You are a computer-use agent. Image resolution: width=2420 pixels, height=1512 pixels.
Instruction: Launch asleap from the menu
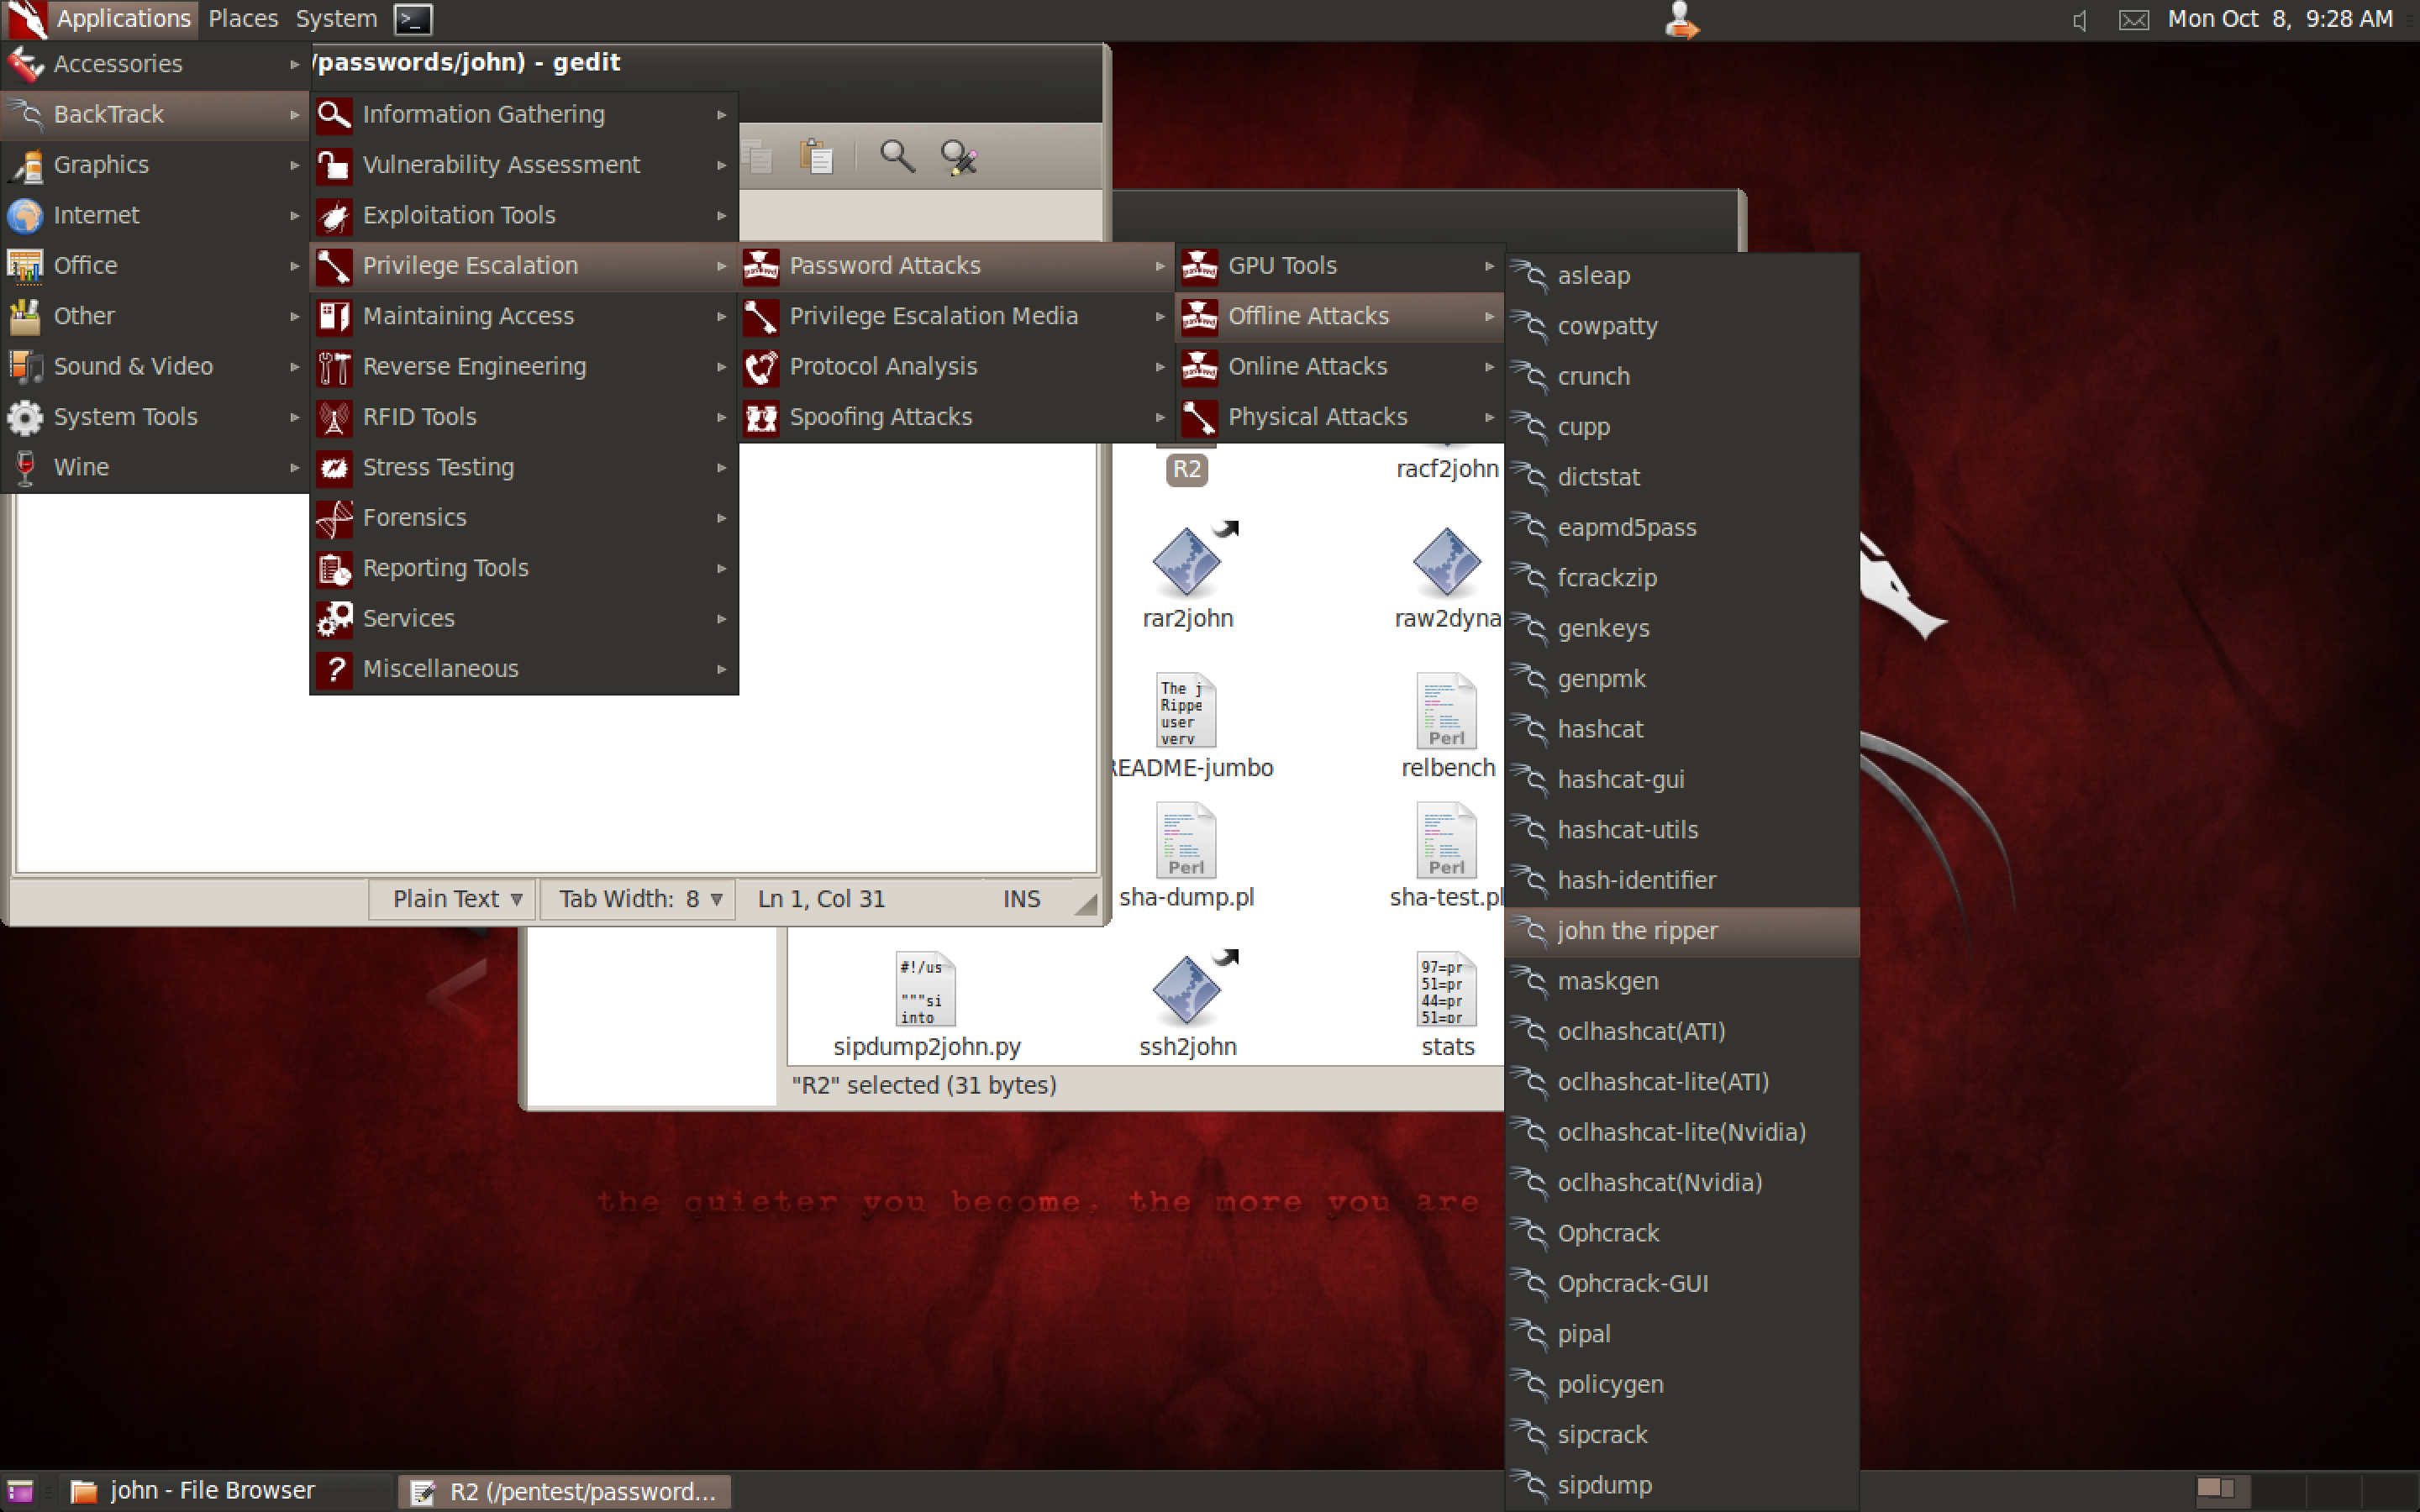1682,276
